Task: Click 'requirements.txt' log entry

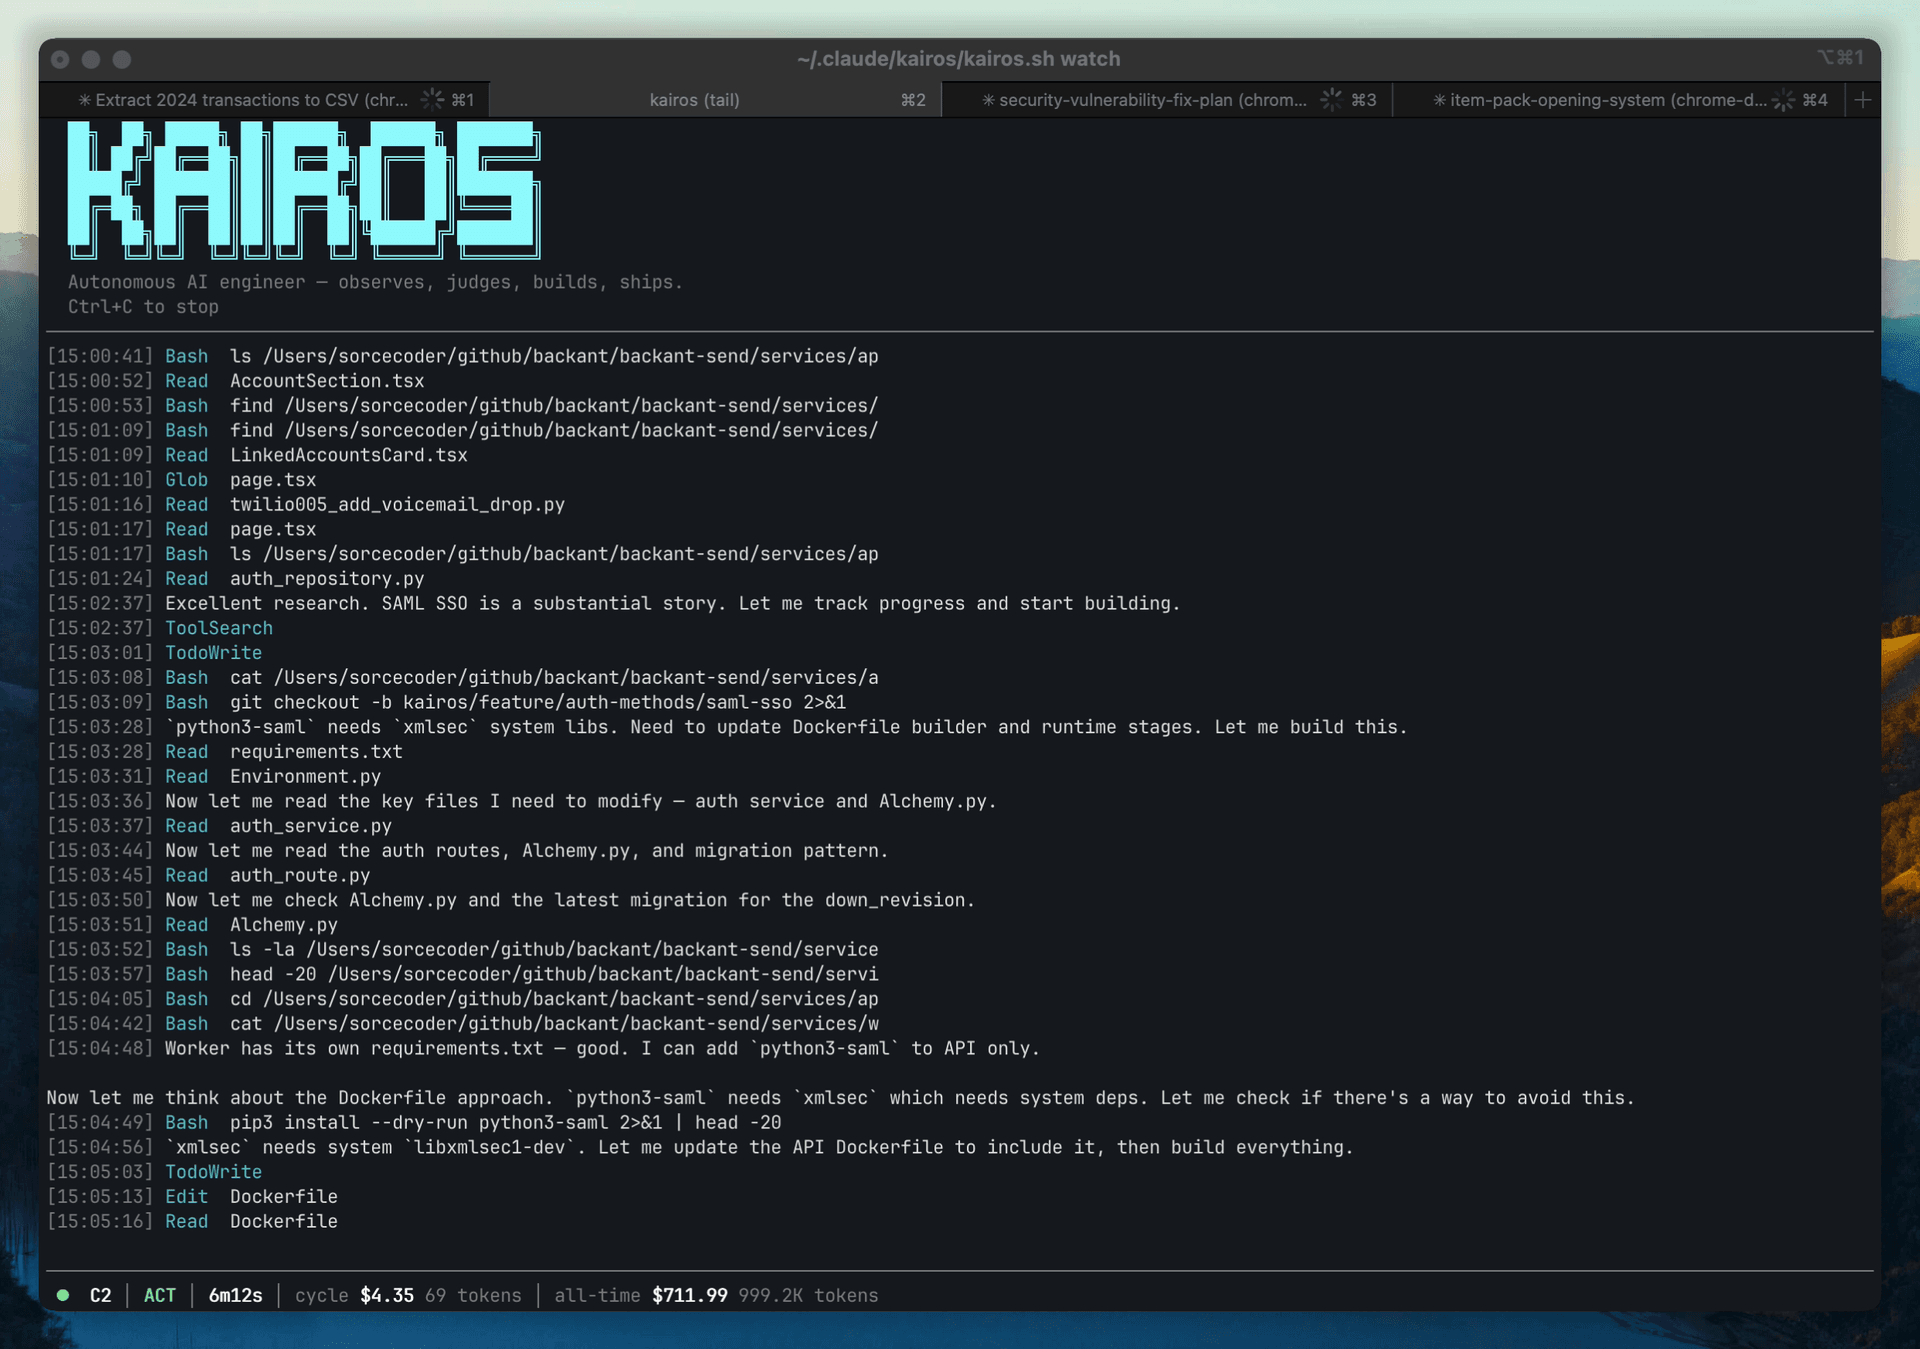Action: [316, 752]
